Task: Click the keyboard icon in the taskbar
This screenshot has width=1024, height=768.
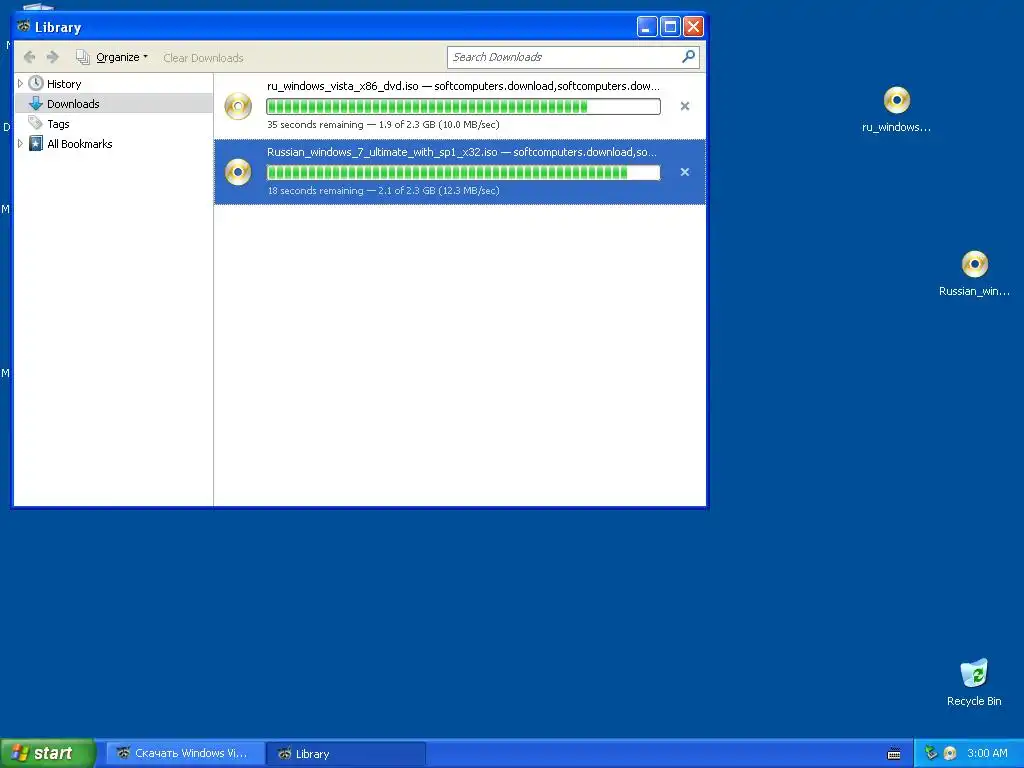Action: pyautogui.click(x=894, y=754)
